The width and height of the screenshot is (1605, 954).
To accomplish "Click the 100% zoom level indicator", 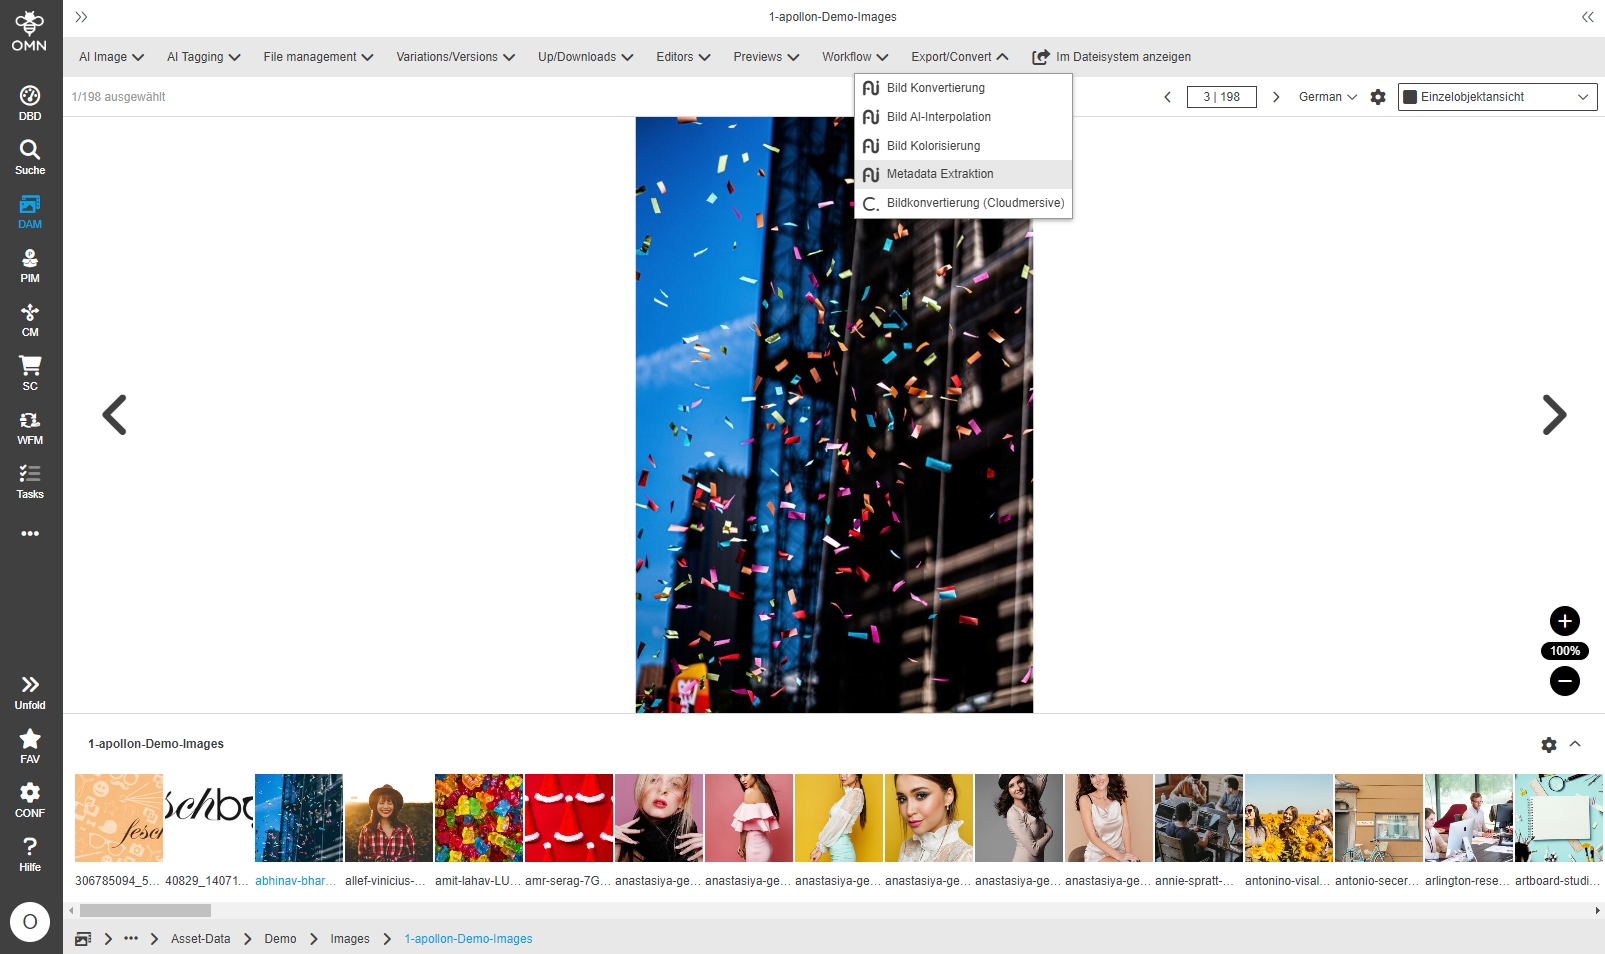I will pos(1565,651).
